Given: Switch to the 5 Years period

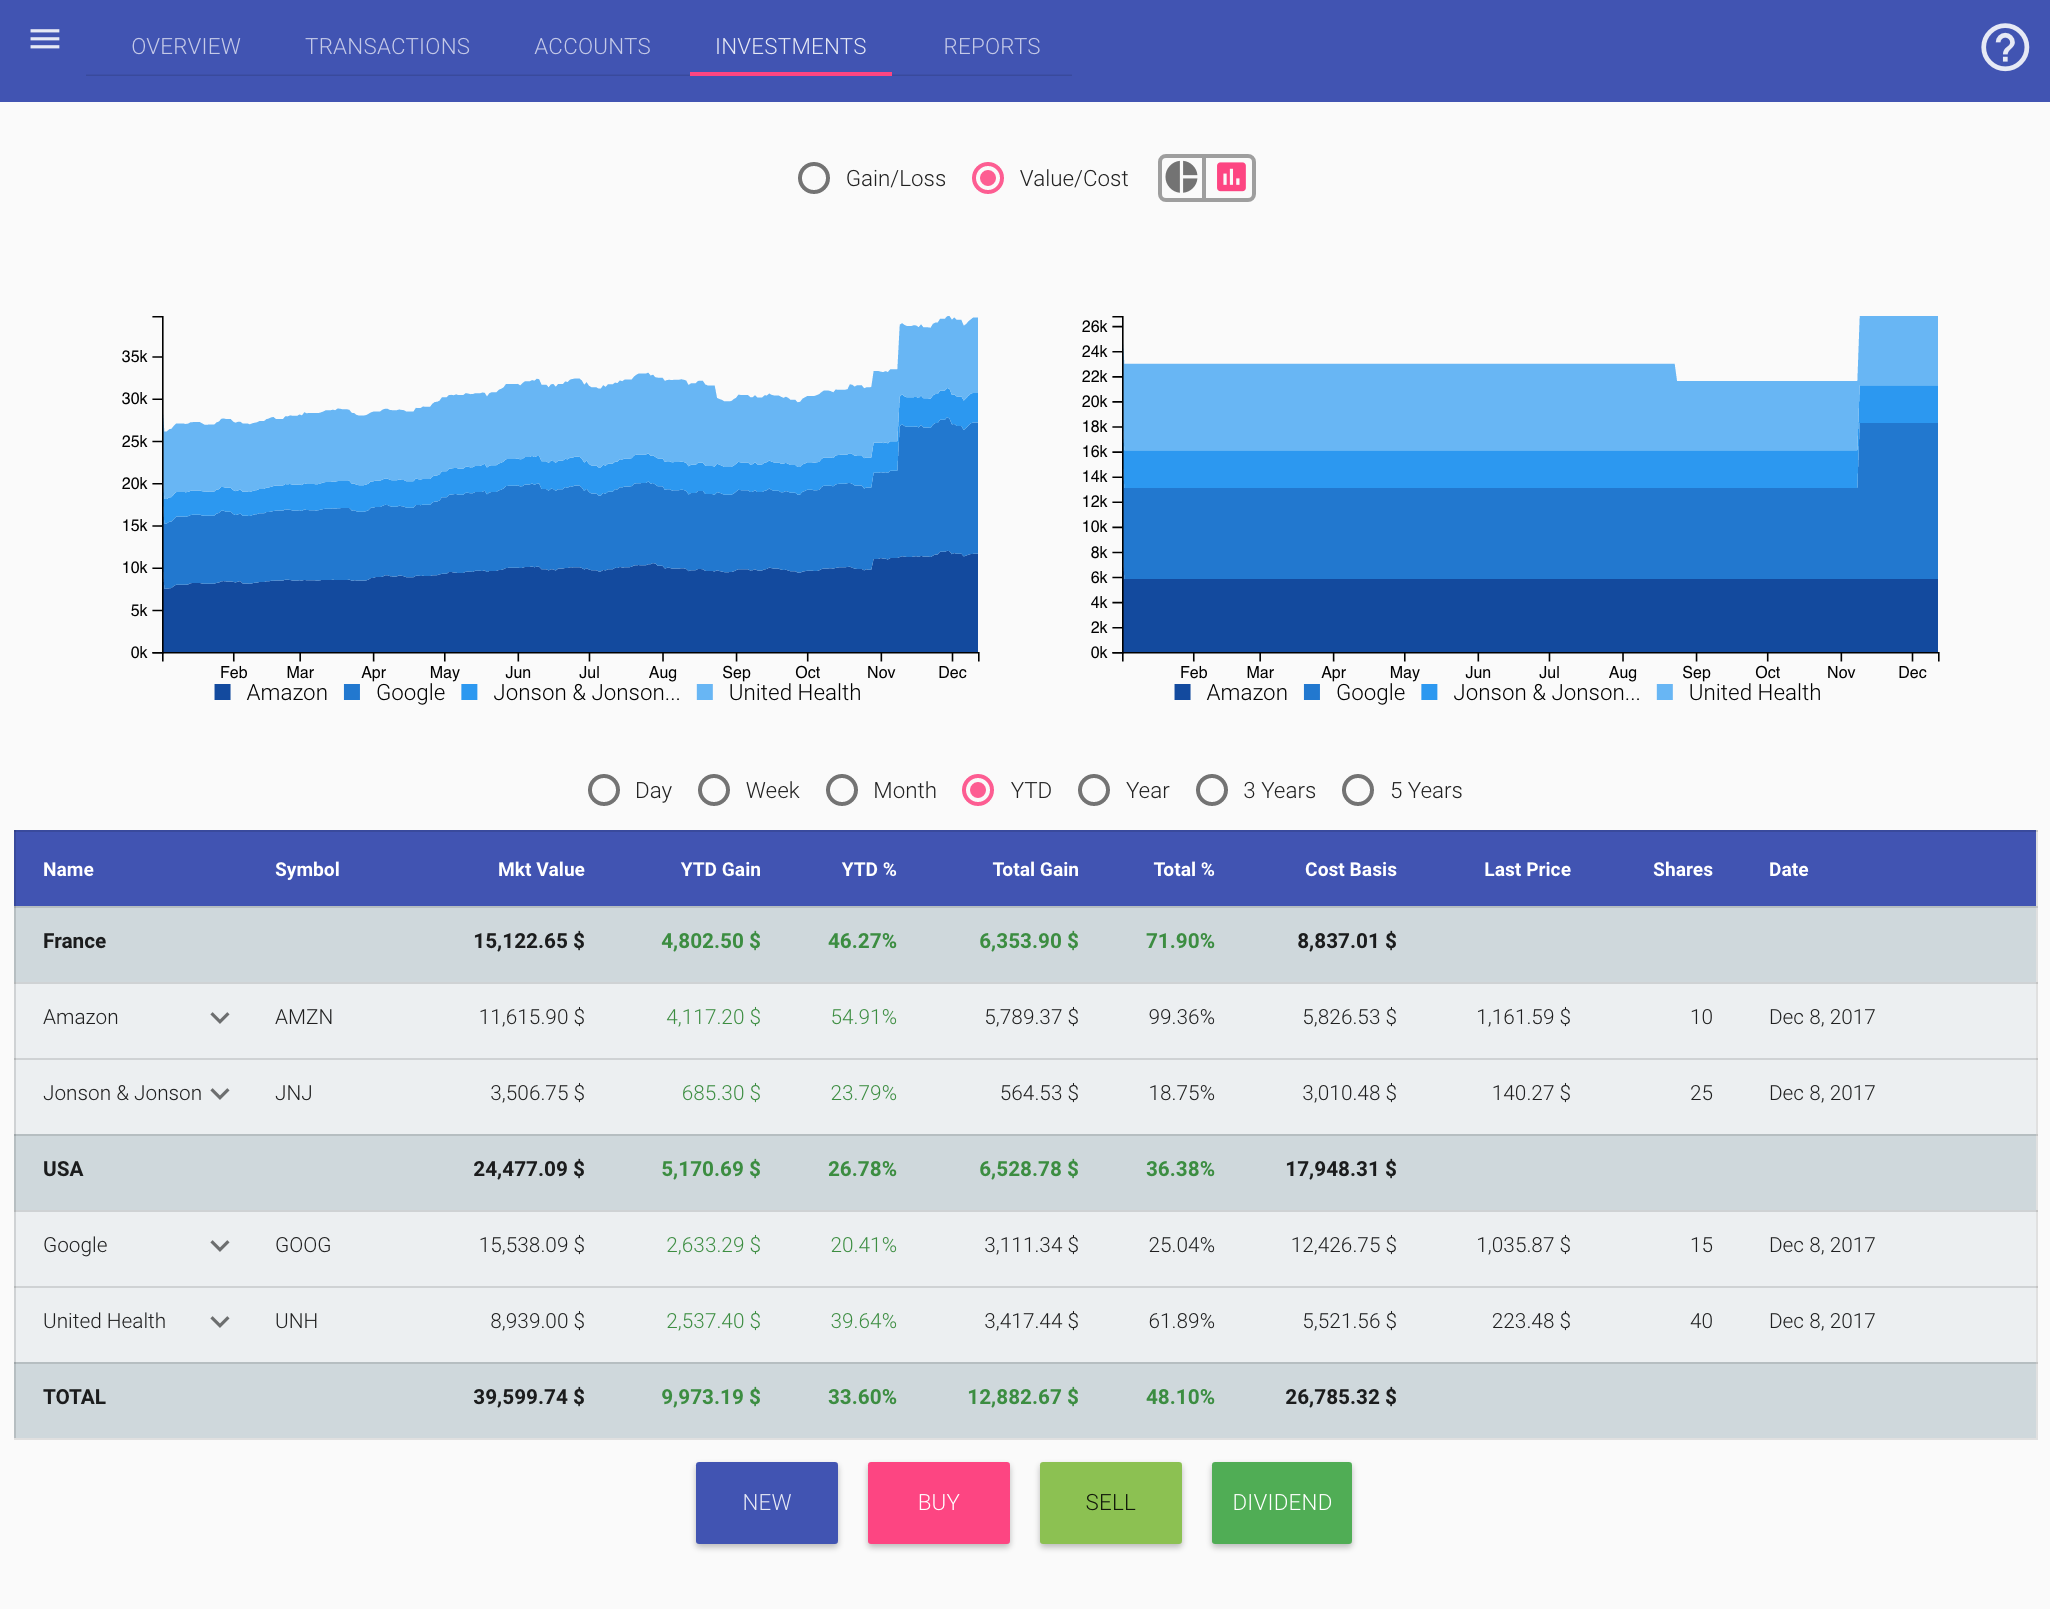Looking at the screenshot, I should click(x=1359, y=790).
